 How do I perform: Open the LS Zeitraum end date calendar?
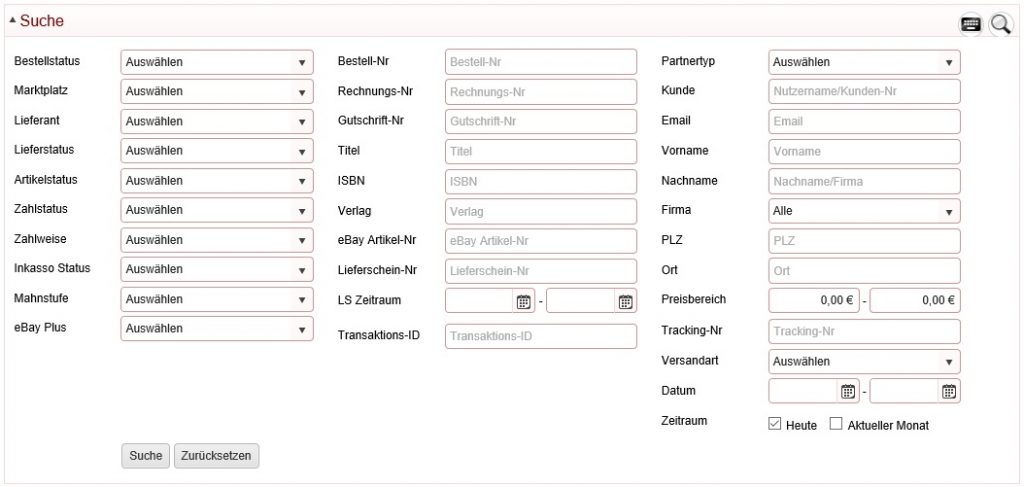625,301
